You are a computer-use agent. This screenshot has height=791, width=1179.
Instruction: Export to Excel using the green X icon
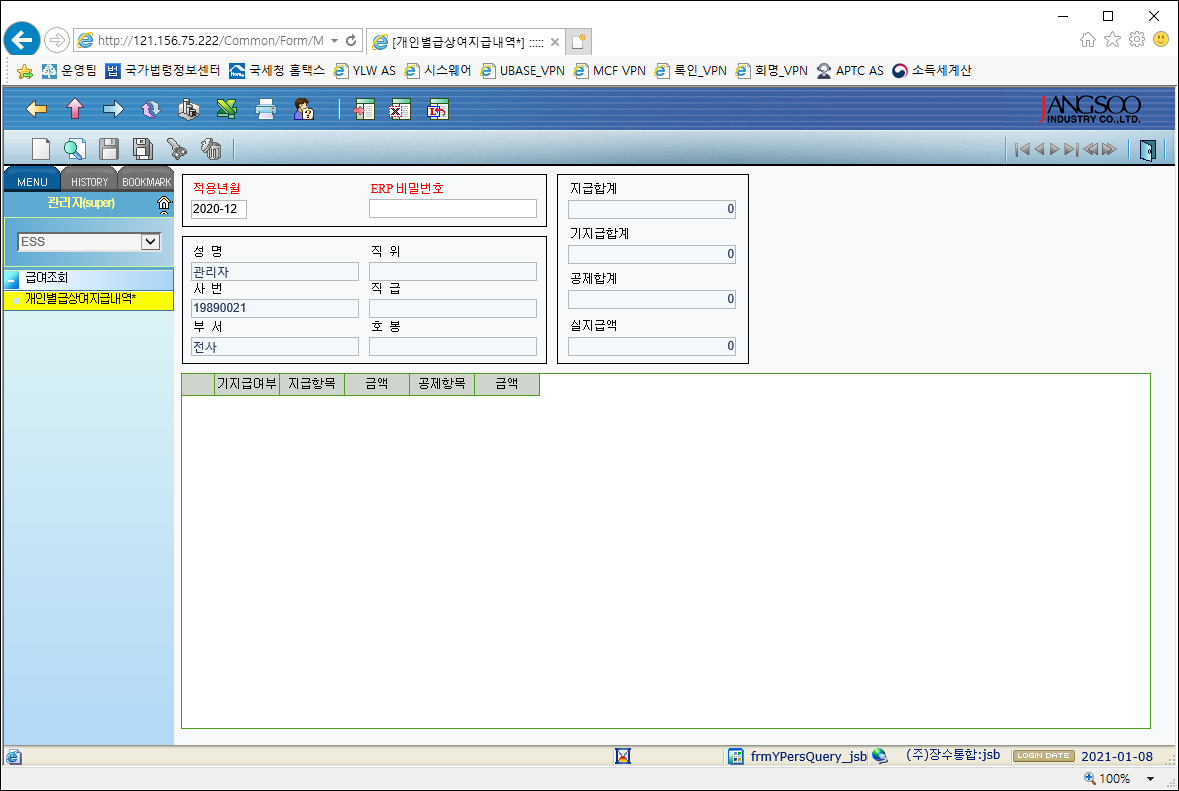point(227,110)
